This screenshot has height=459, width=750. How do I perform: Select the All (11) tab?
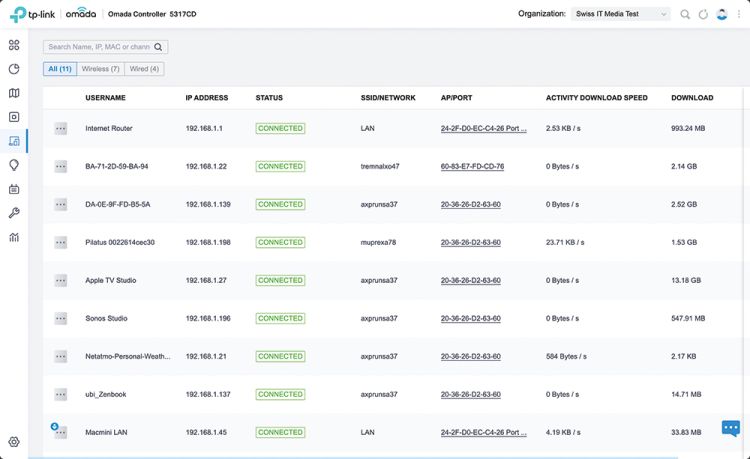click(x=60, y=69)
